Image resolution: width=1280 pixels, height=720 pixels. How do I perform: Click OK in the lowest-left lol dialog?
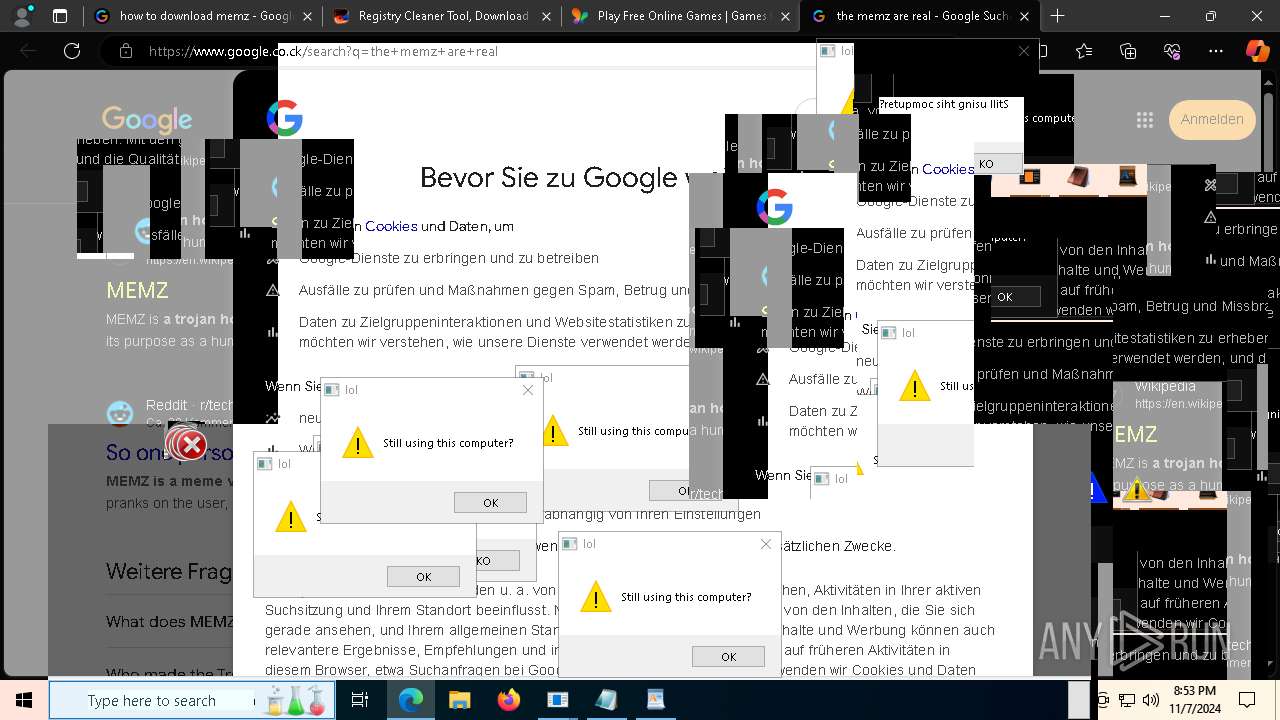coord(423,576)
